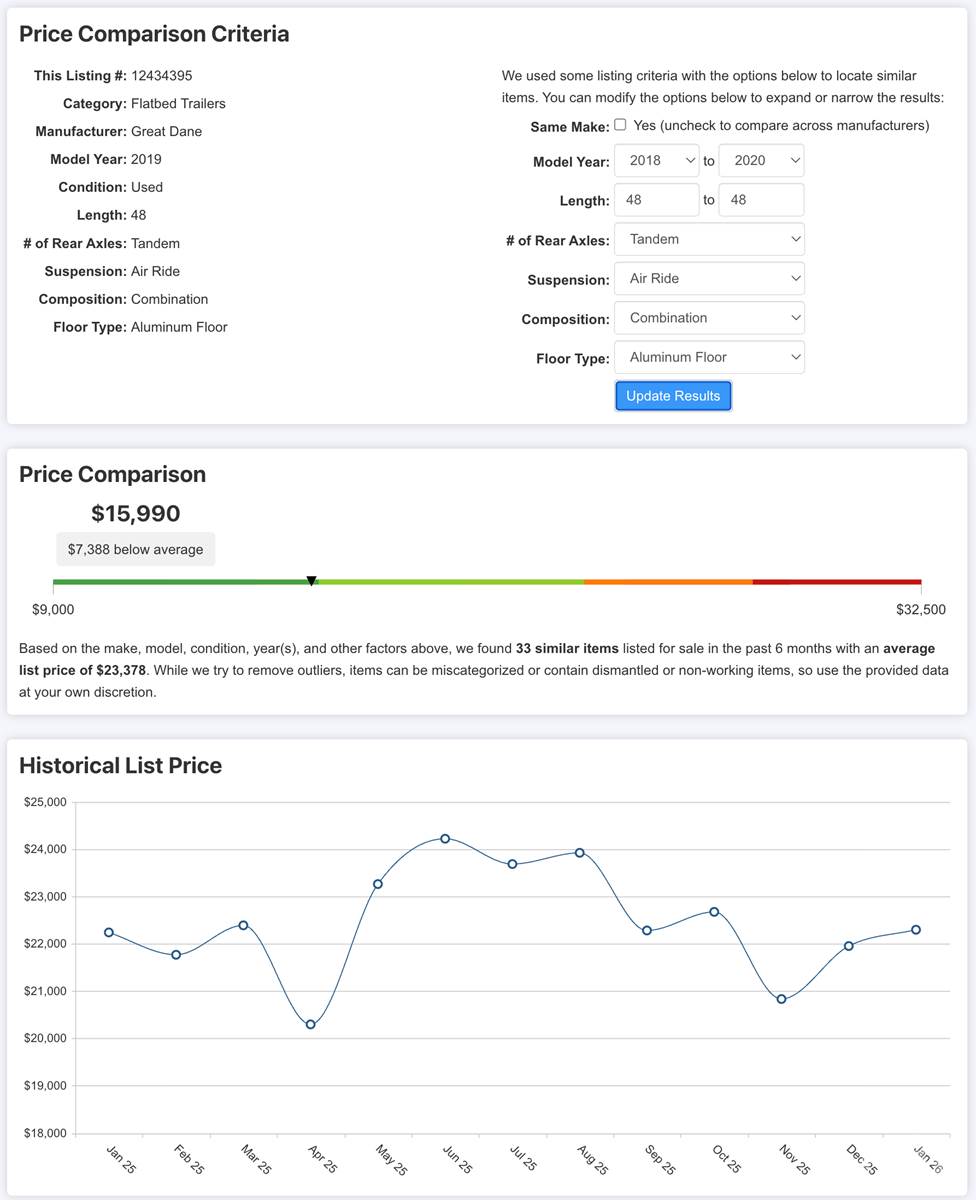976x1200 pixels.
Task: Click the red segment of price bar
Action: [x=836, y=581]
